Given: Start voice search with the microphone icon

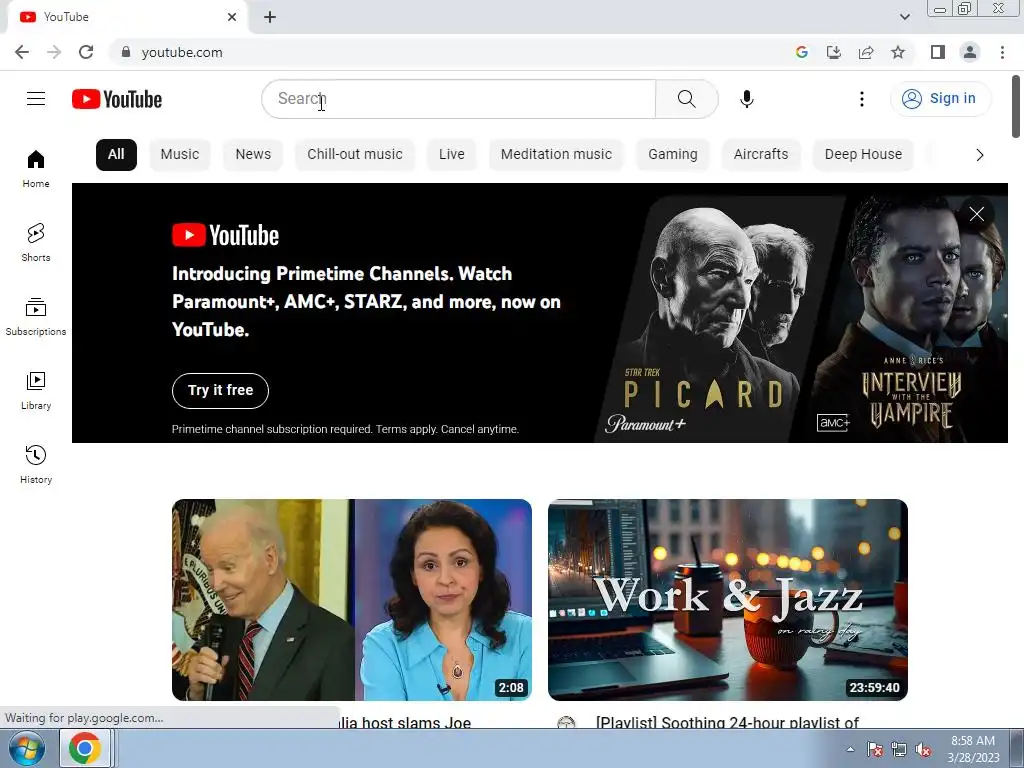Looking at the screenshot, I should [746, 99].
